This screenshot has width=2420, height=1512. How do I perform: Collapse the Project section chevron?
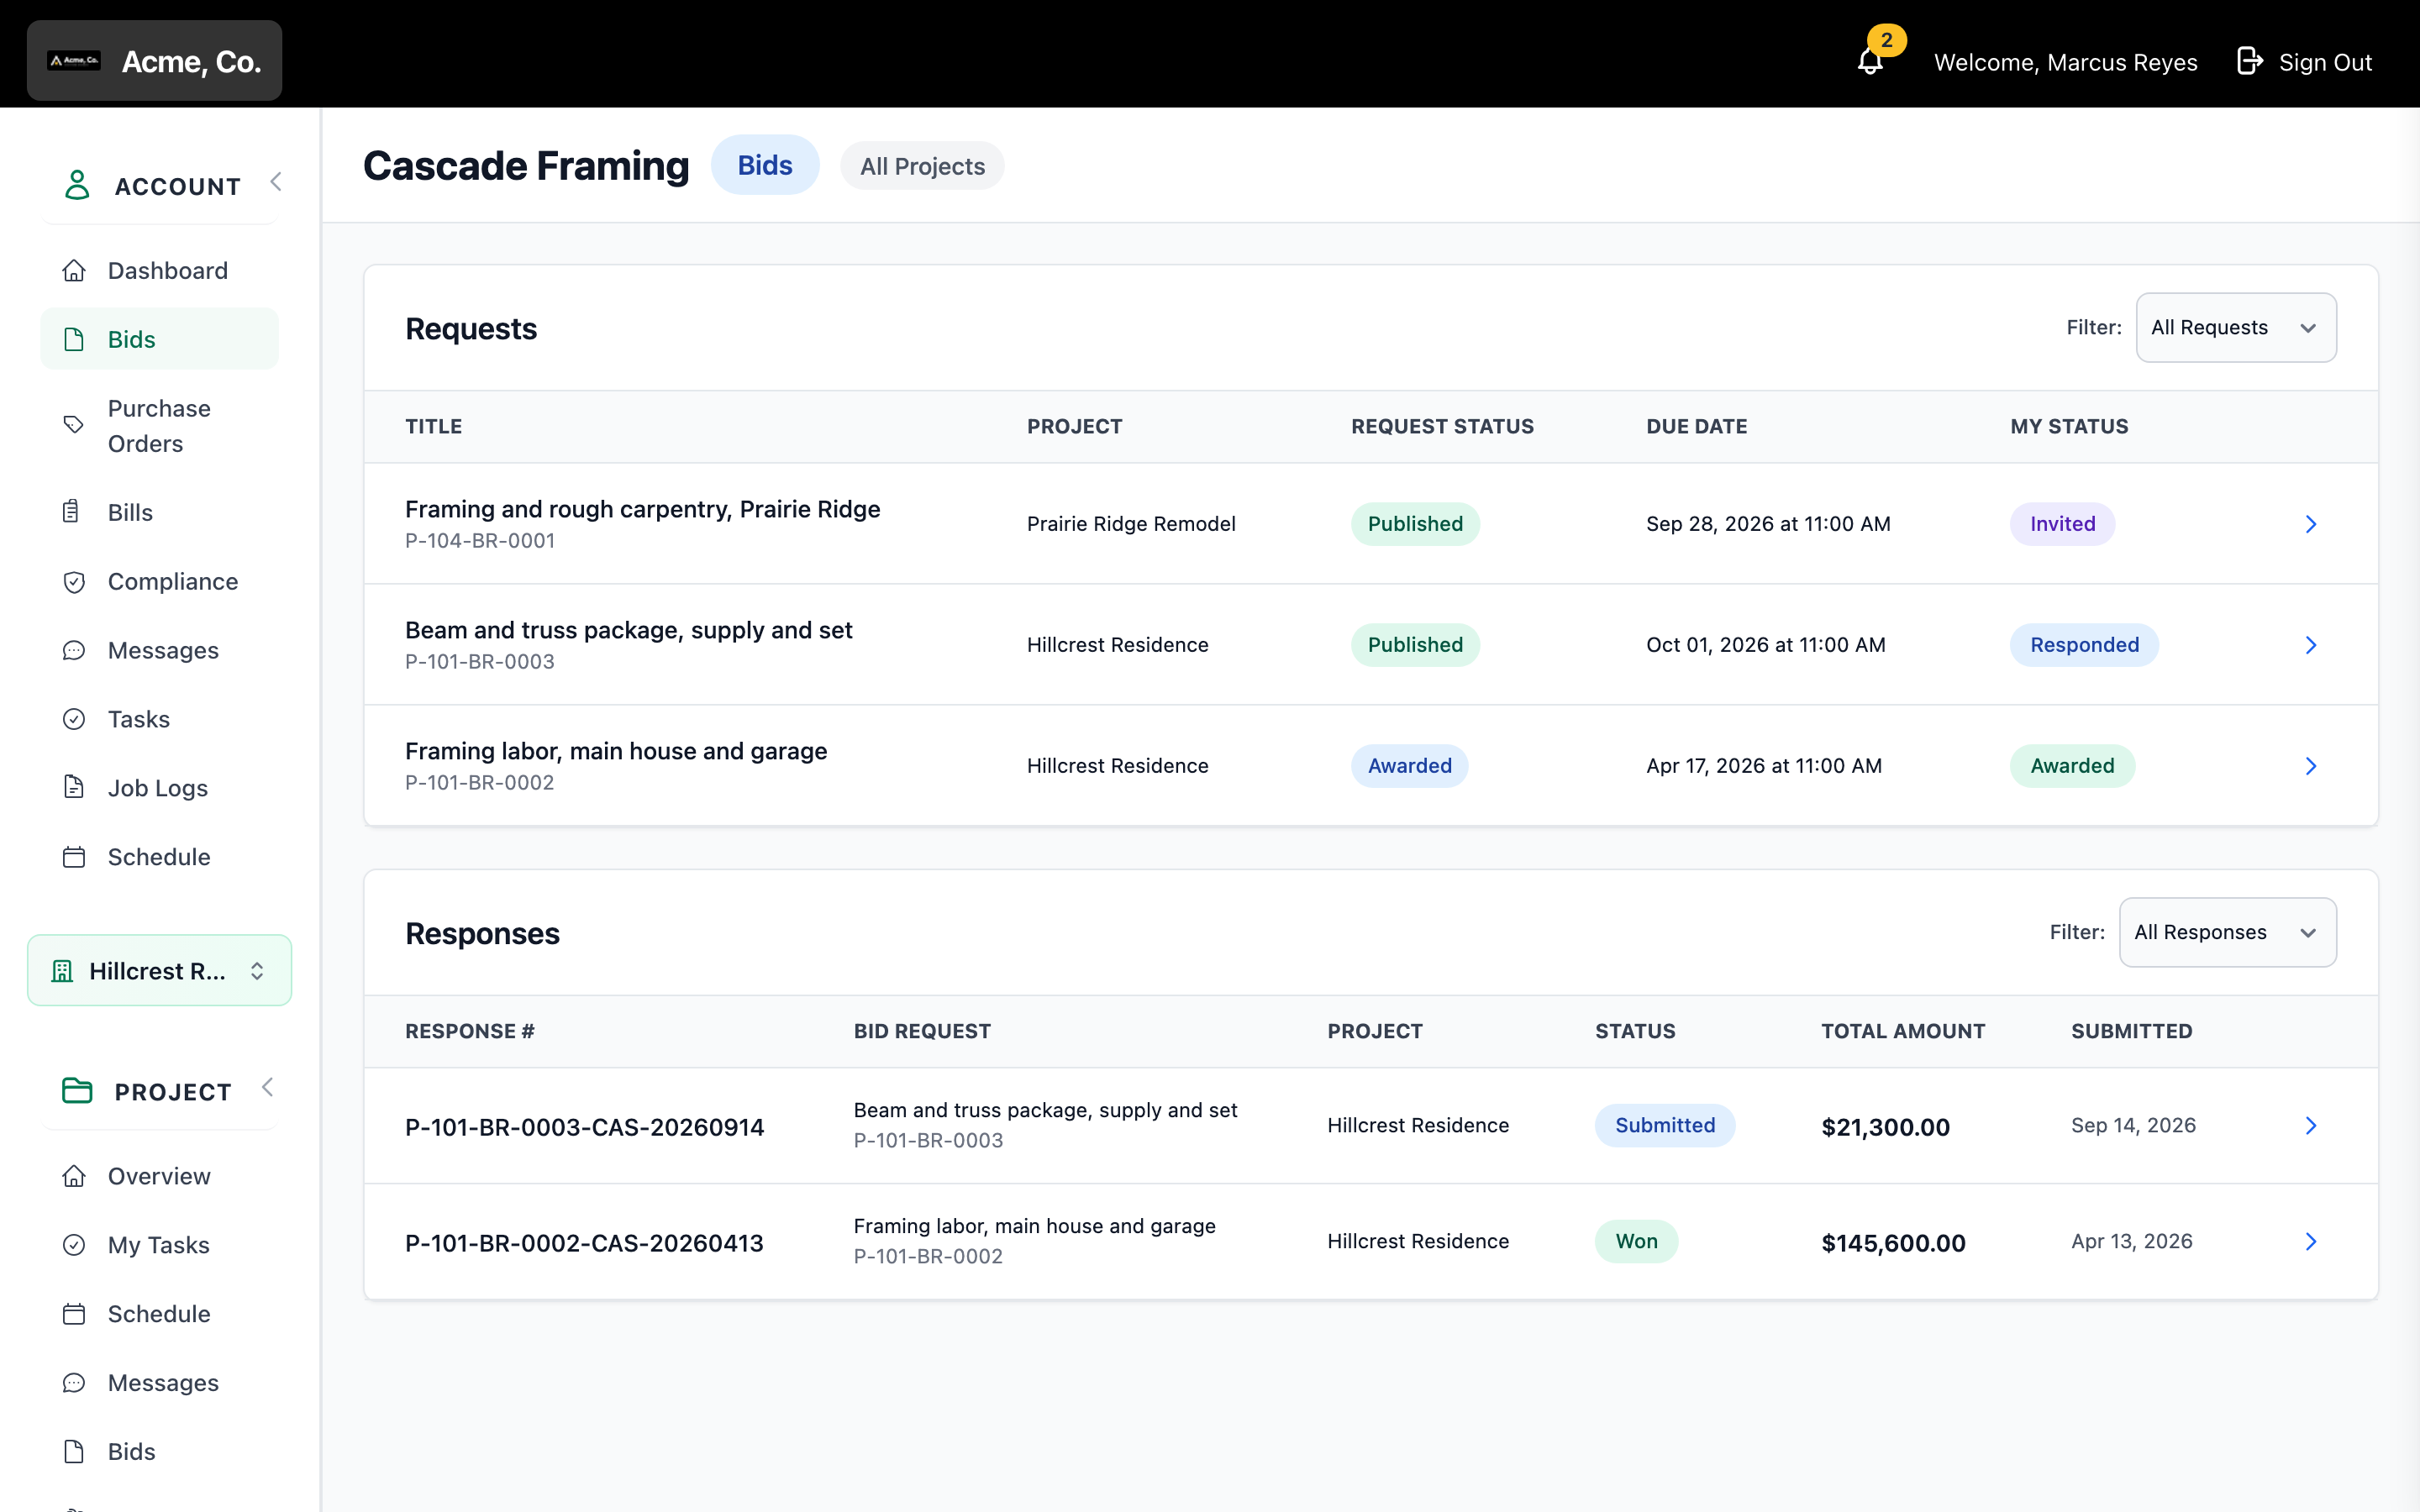267,1088
